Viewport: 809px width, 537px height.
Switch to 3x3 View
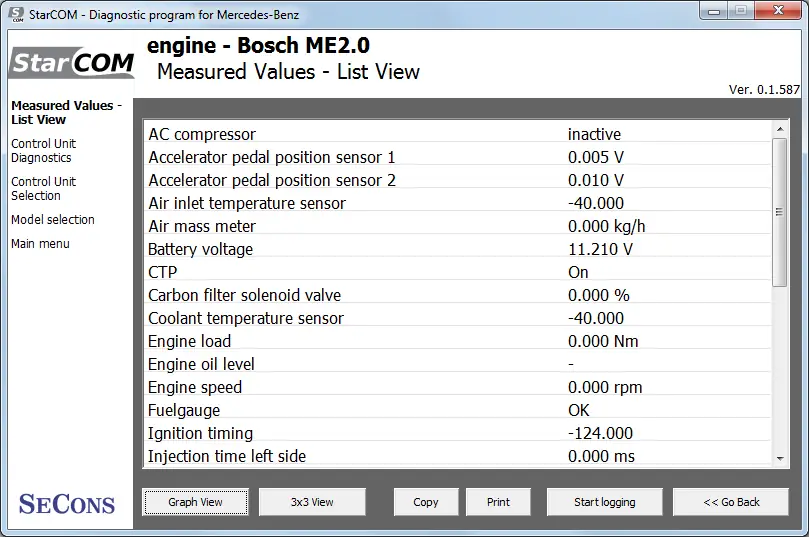click(312, 502)
